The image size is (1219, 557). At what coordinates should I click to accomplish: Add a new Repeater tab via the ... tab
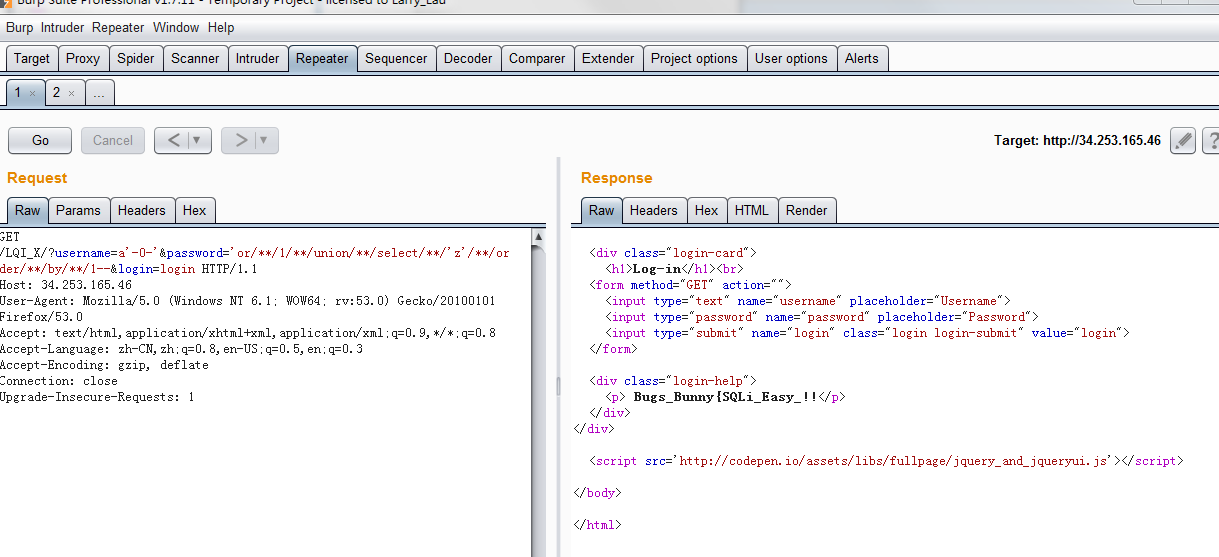(x=100, y=92)
